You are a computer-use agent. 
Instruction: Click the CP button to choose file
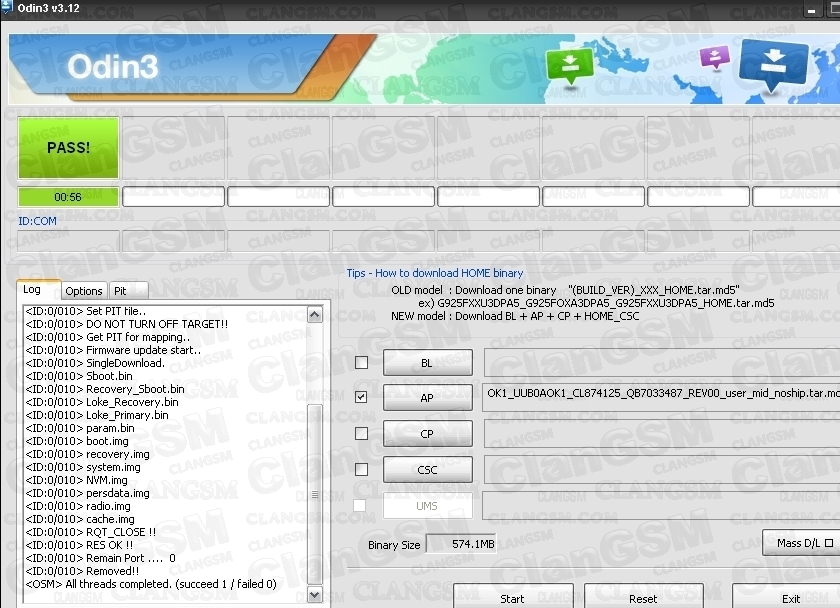tap(428, 433)
